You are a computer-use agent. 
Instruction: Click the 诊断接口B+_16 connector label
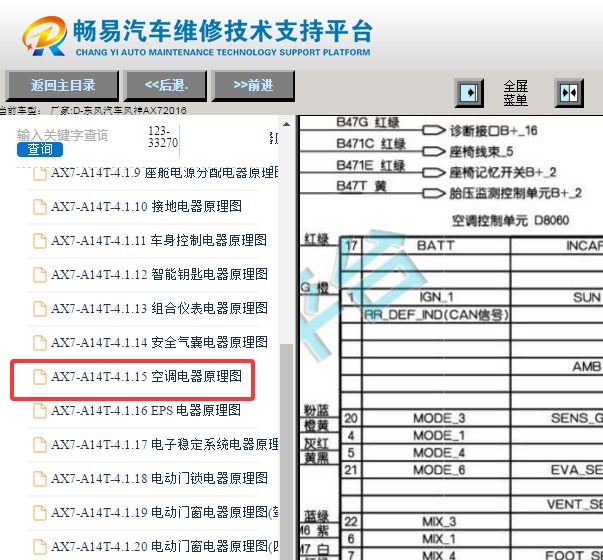[x=493, y=131]
